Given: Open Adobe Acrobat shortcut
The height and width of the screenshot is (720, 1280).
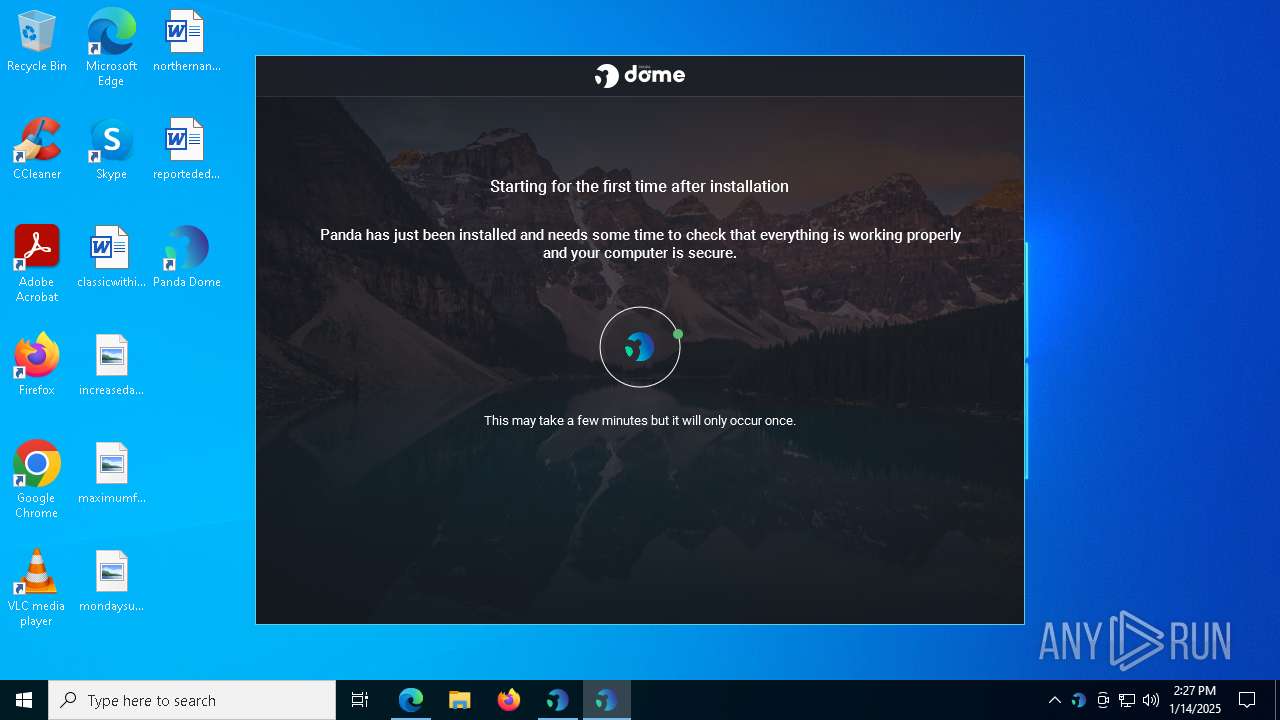Looking at the screenshot, I should tap(37, 264).
